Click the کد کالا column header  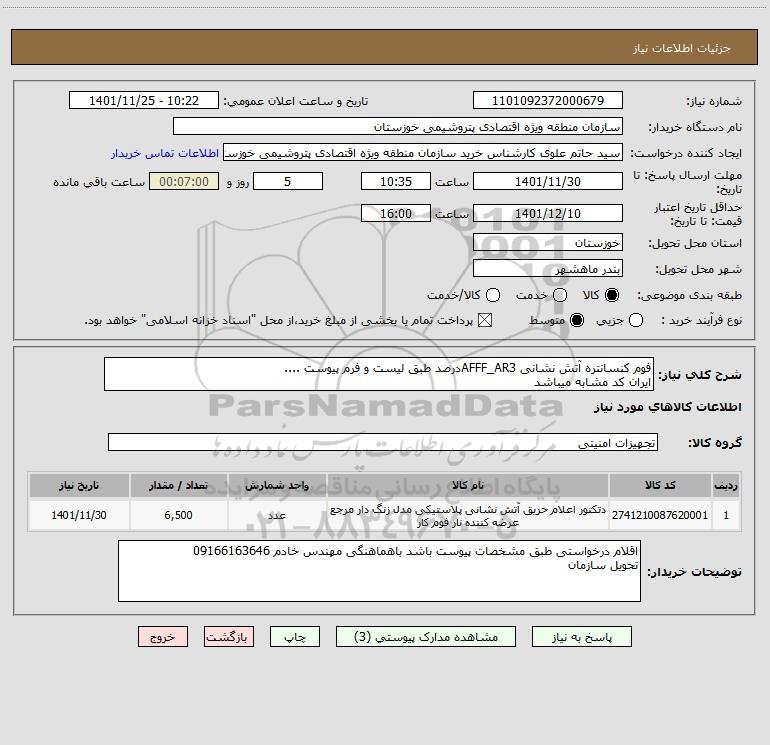[x=660, y=485]
